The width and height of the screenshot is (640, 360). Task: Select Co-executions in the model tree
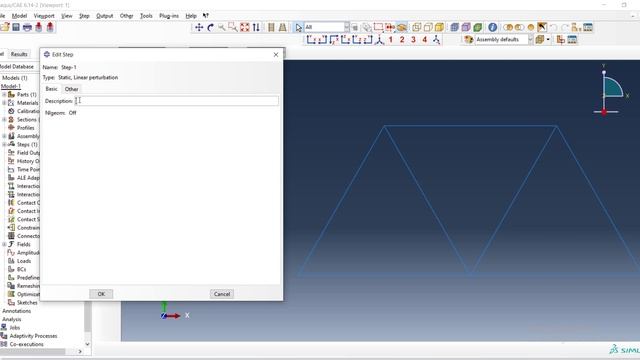[x=27, y=344]
